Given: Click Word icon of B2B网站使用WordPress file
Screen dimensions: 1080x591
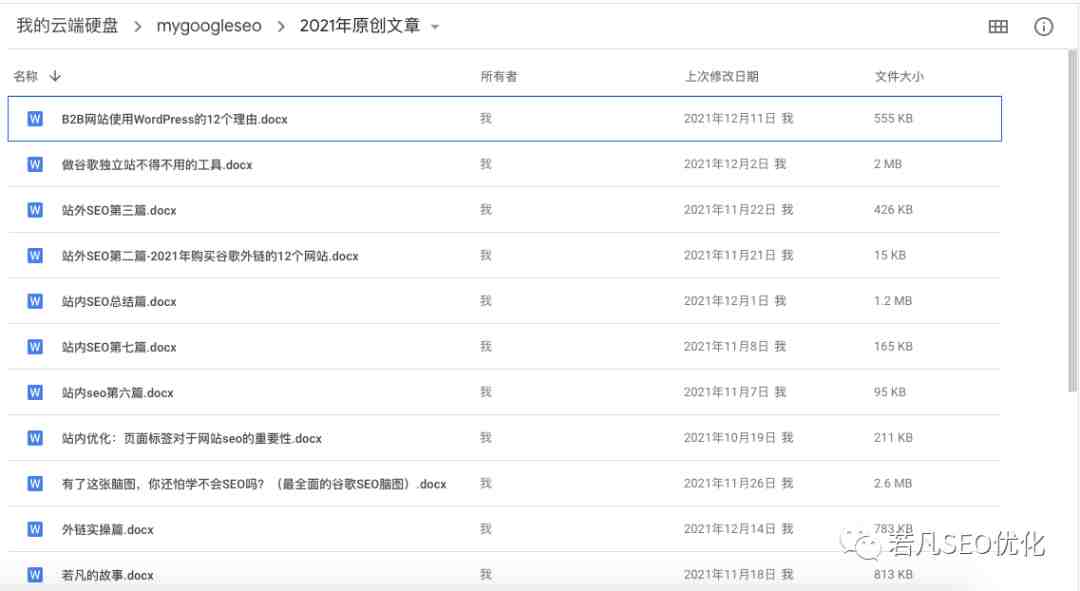Looking at the screenshot, I should click(x=35, y=118).
